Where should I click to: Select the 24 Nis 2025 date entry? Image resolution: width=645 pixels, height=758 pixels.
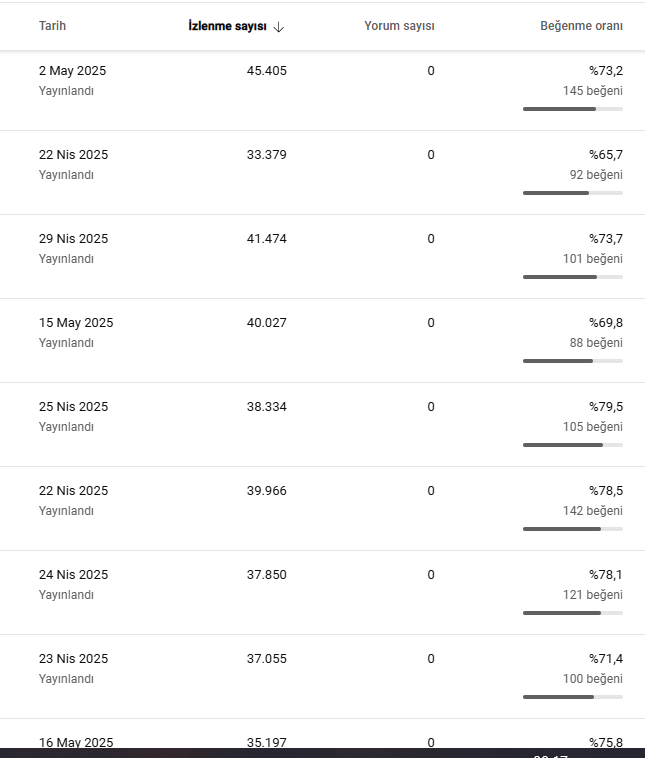73,575
